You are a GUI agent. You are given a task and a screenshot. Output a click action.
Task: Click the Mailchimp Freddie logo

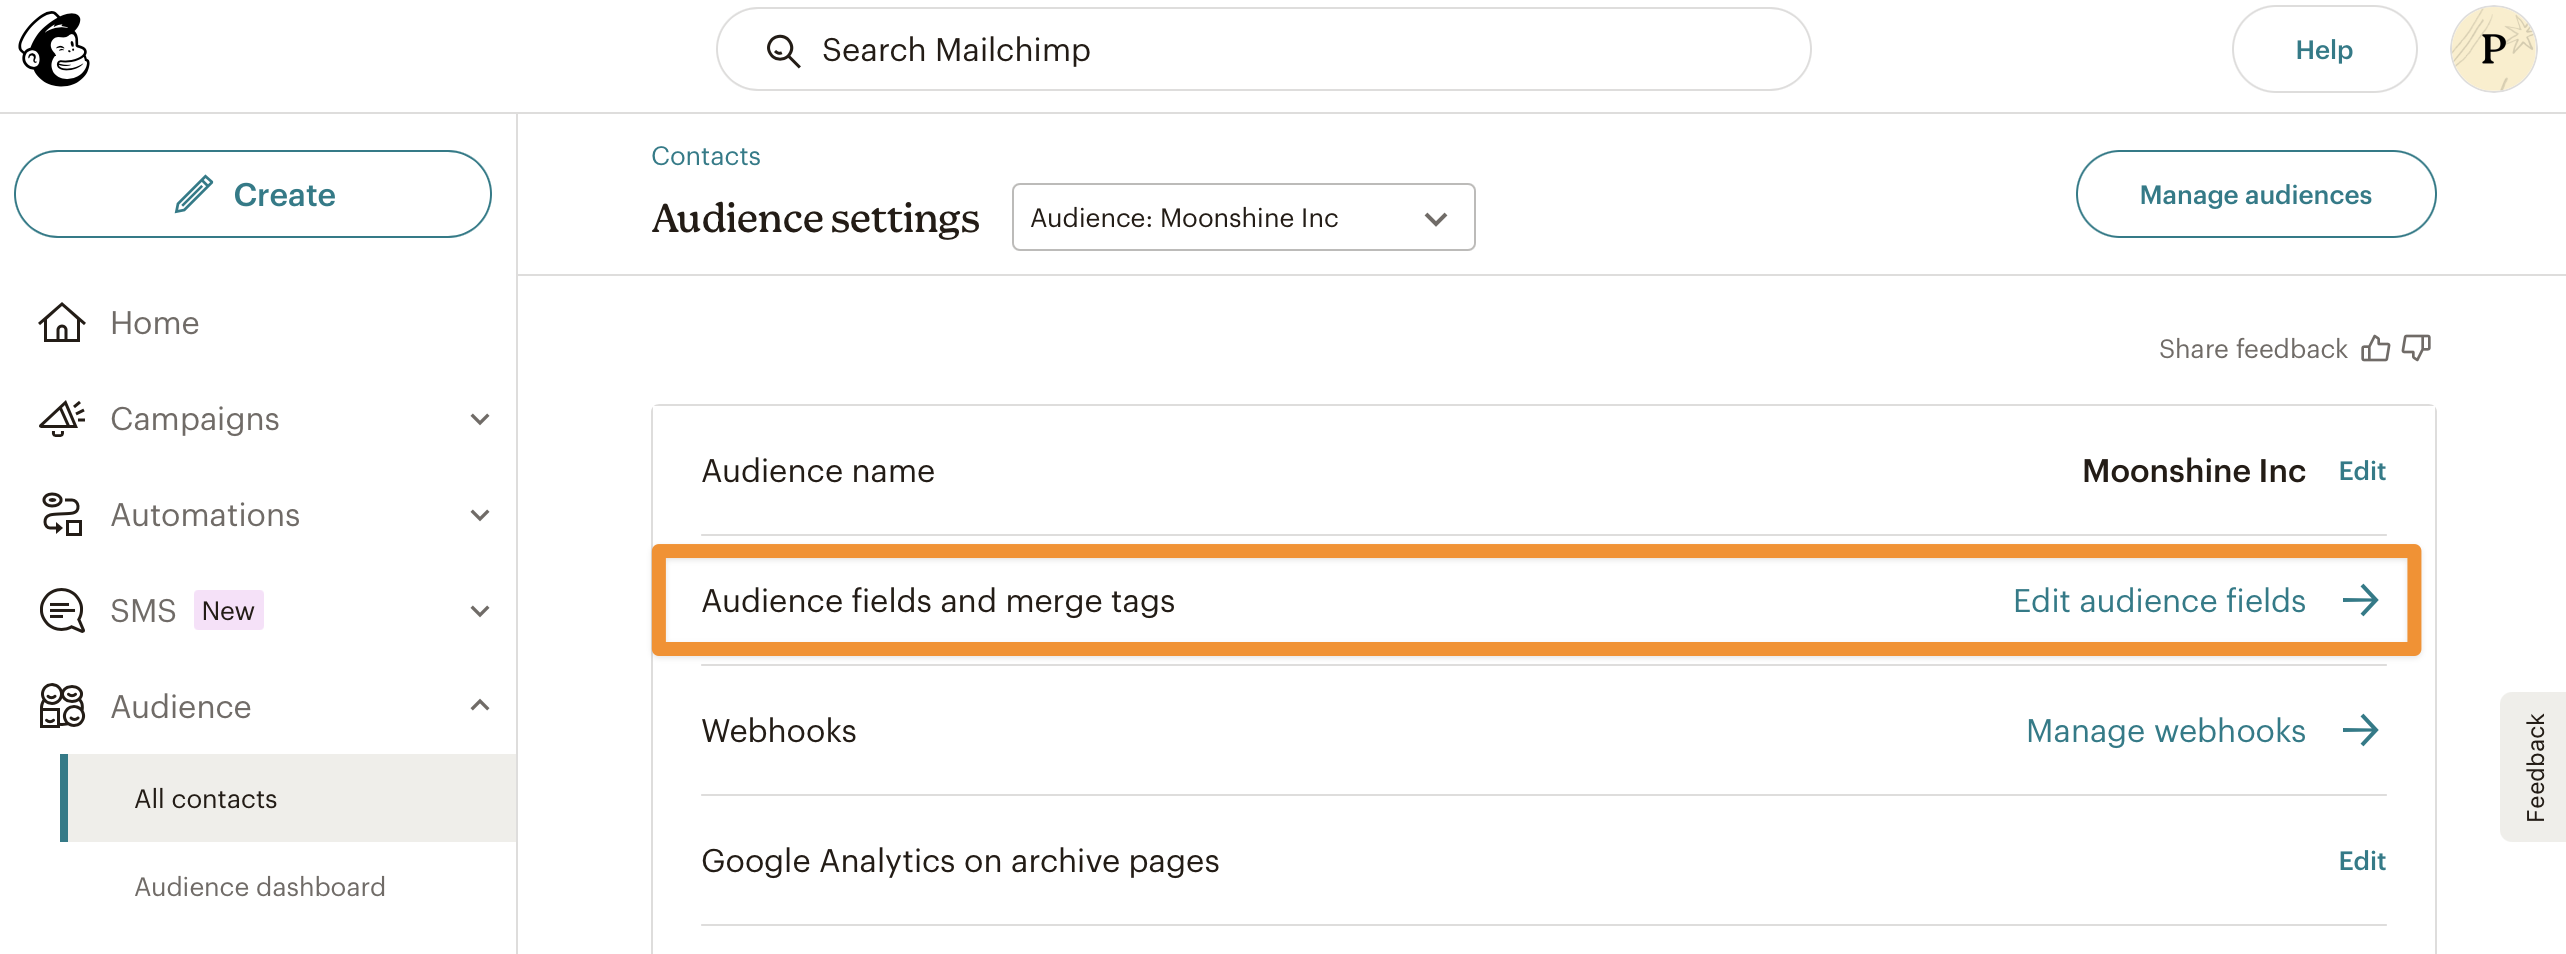[x=55, y=49]
